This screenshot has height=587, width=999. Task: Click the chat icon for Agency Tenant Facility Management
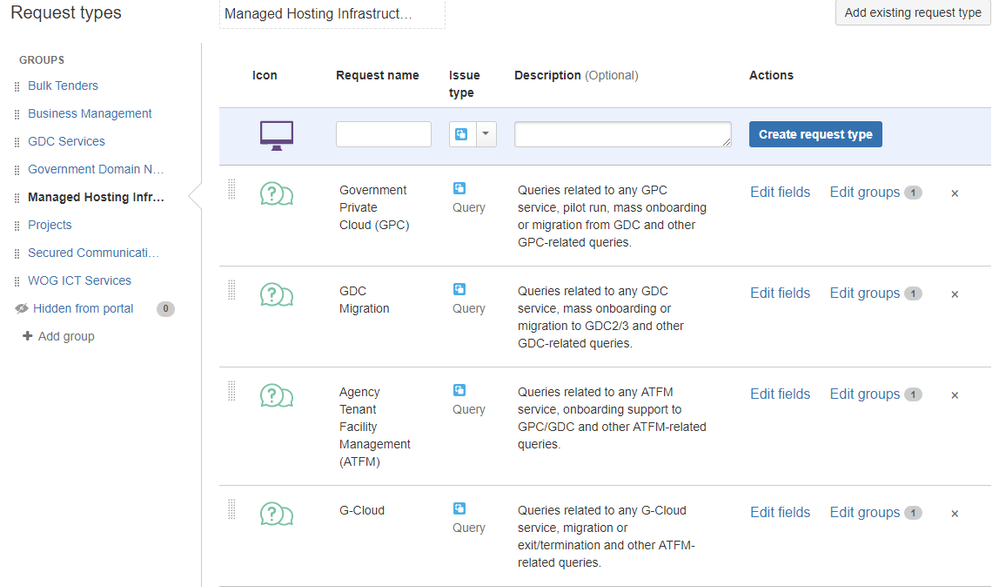click(277, 396)
